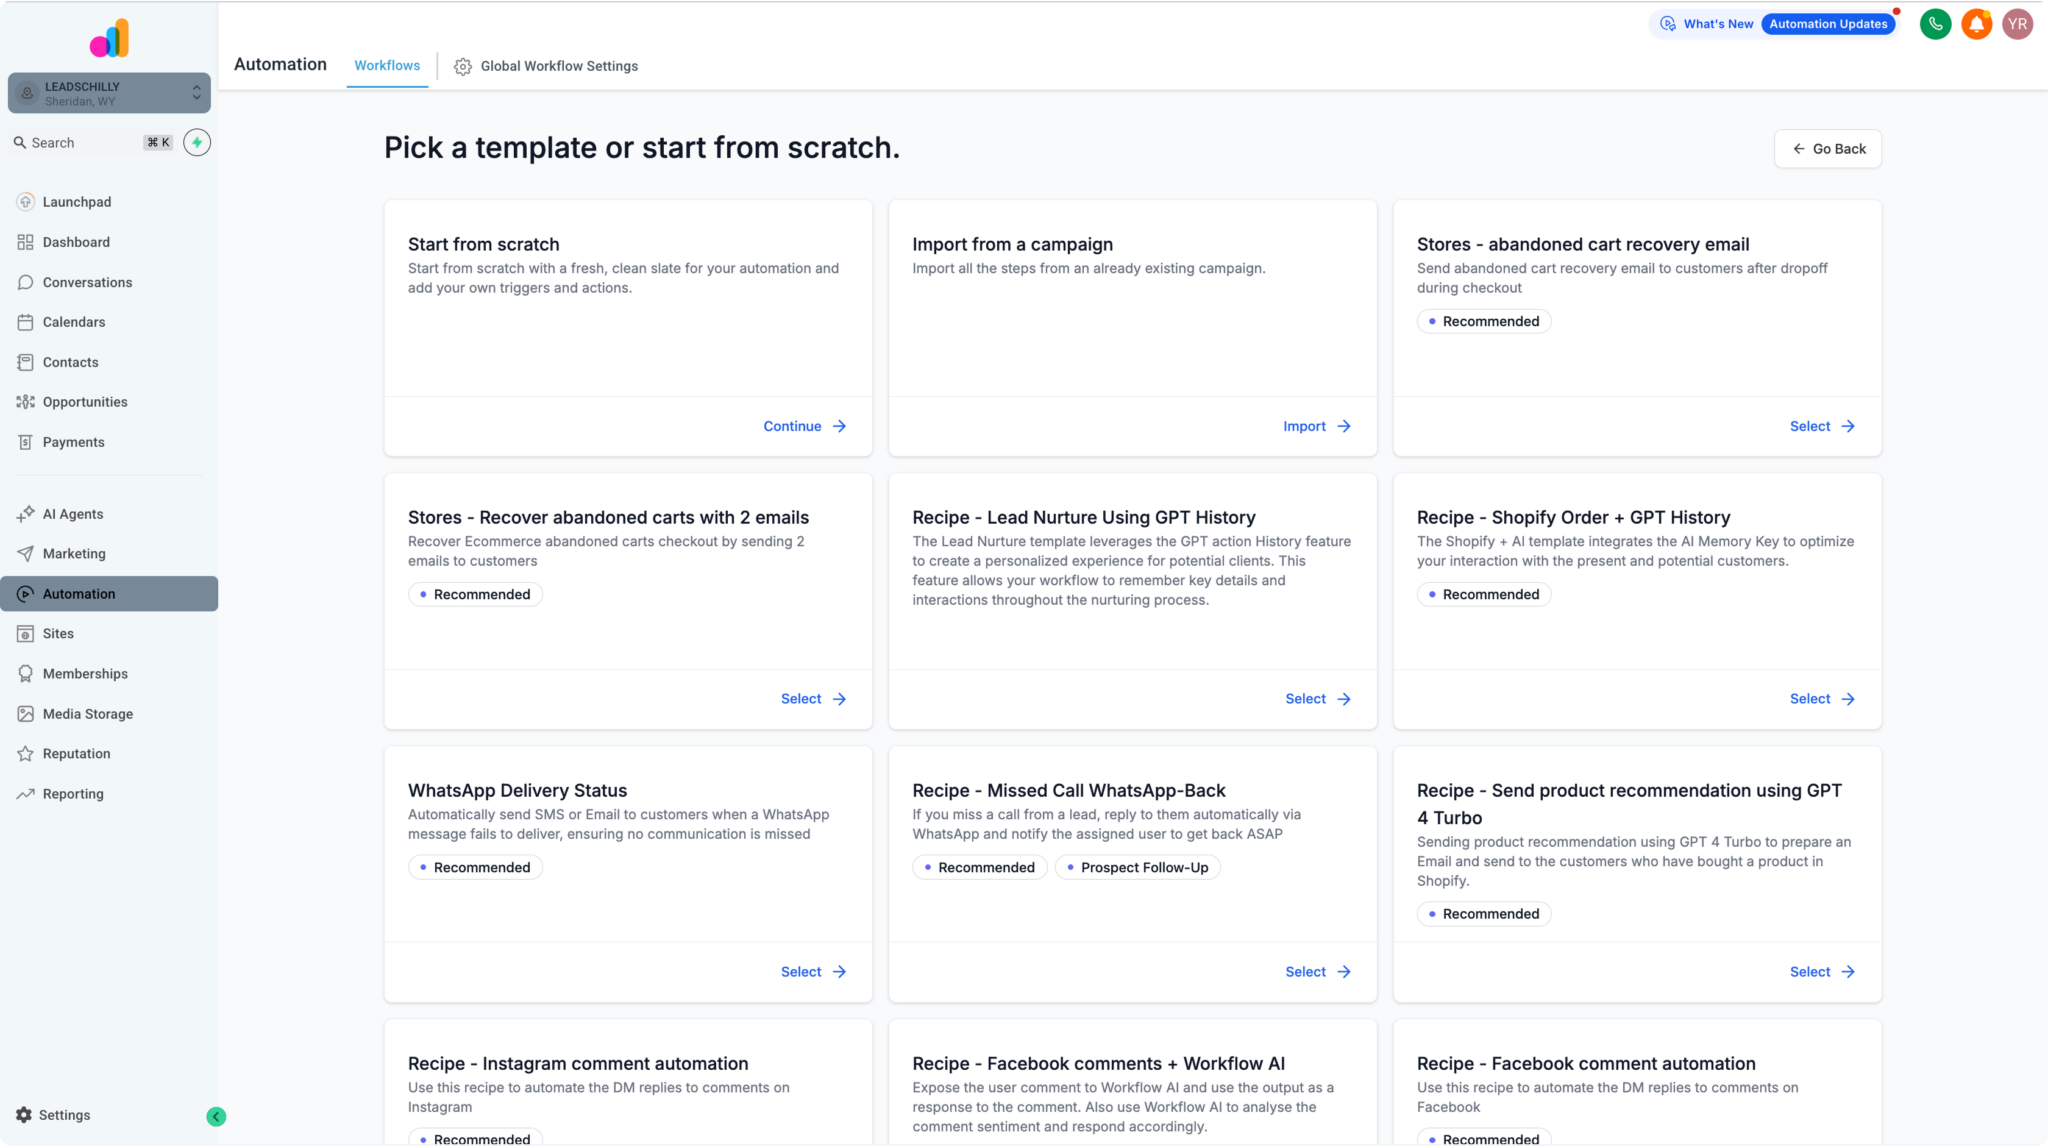Select abandoned cart recovery email template
Image resolution: width=2048 pixels, height=1146 pixels.
(x=1822, y=426)
